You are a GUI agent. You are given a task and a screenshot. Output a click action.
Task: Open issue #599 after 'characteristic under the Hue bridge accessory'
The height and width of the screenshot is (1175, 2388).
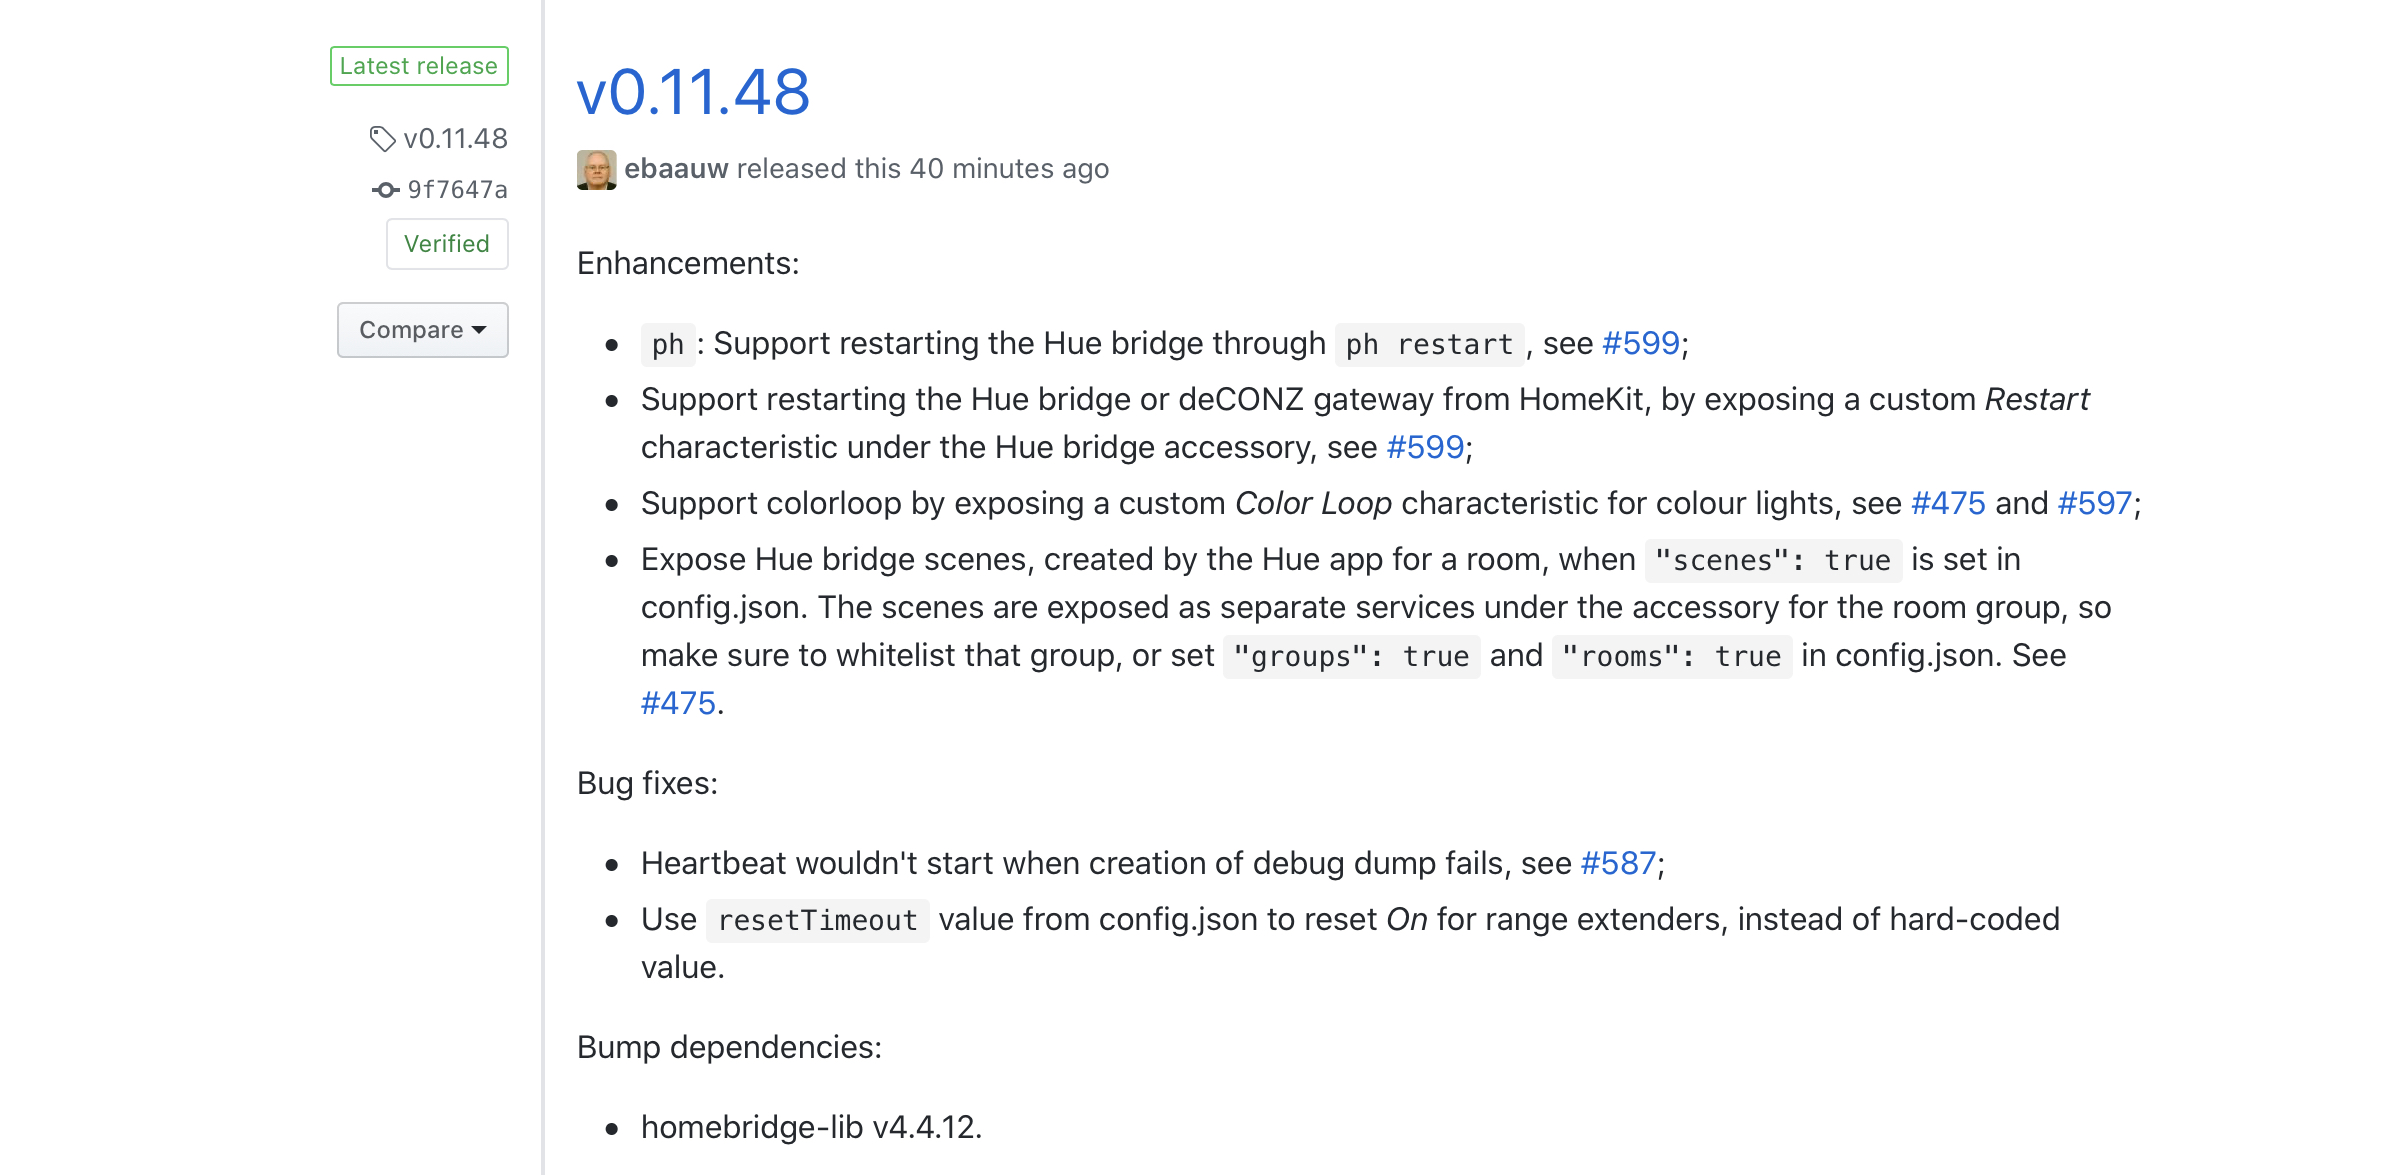[x=1425, y=447]
